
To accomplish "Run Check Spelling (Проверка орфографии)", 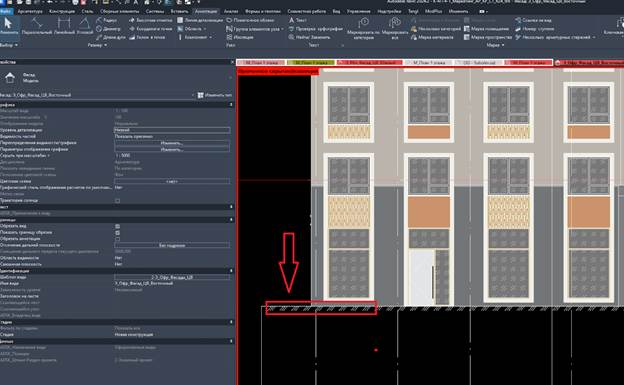I will [x=316, y=29].
